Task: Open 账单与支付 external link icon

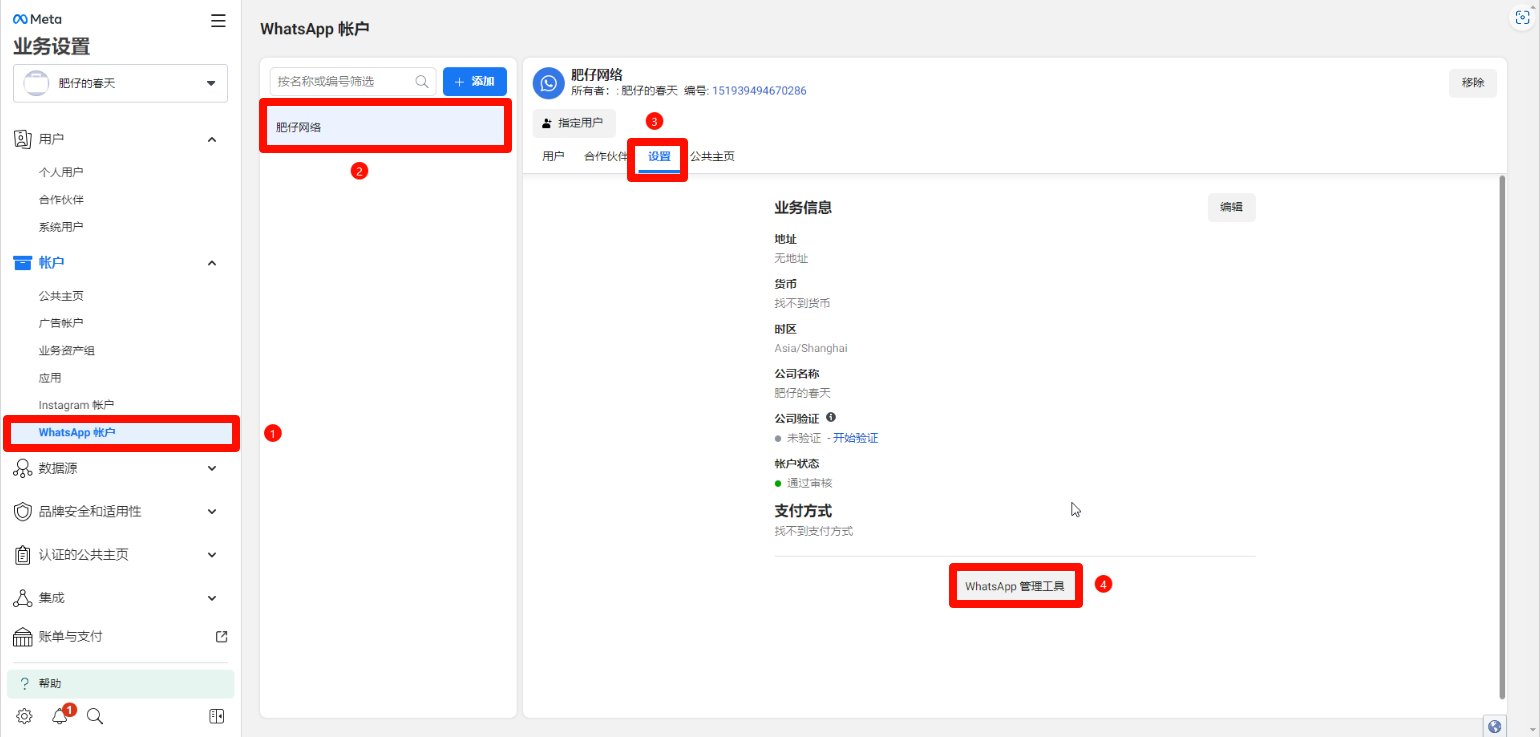Action: coord(222,637)
